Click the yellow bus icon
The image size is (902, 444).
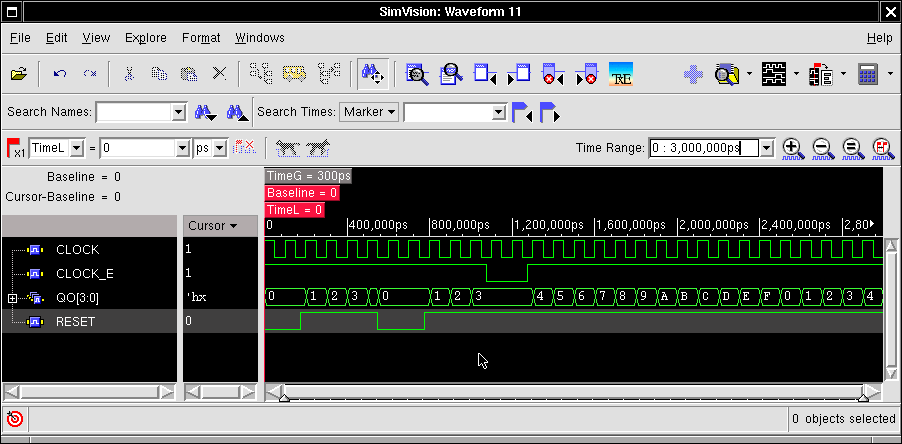pyautogui.click(x=294, y=74)
